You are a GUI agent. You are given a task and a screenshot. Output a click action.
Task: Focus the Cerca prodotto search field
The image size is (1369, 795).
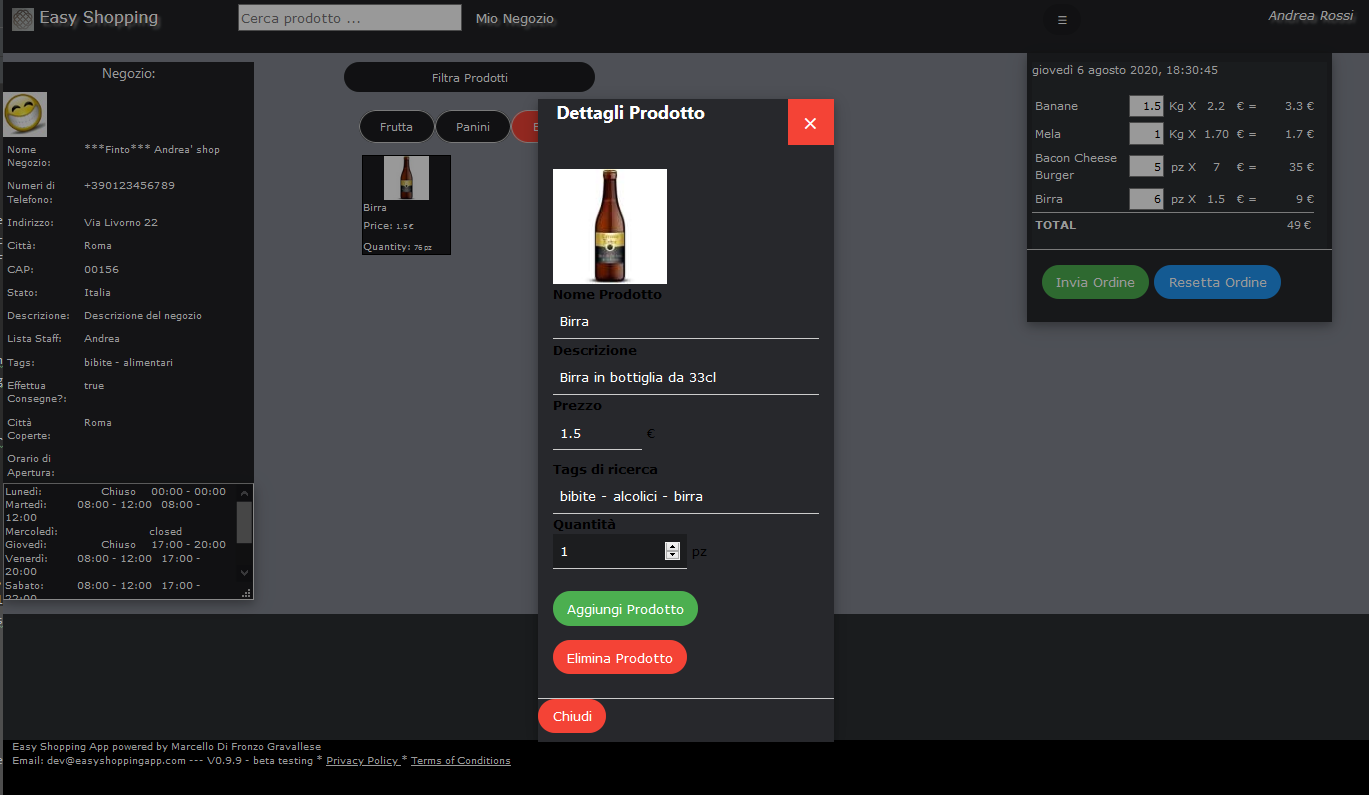click(x=350, y=18)
